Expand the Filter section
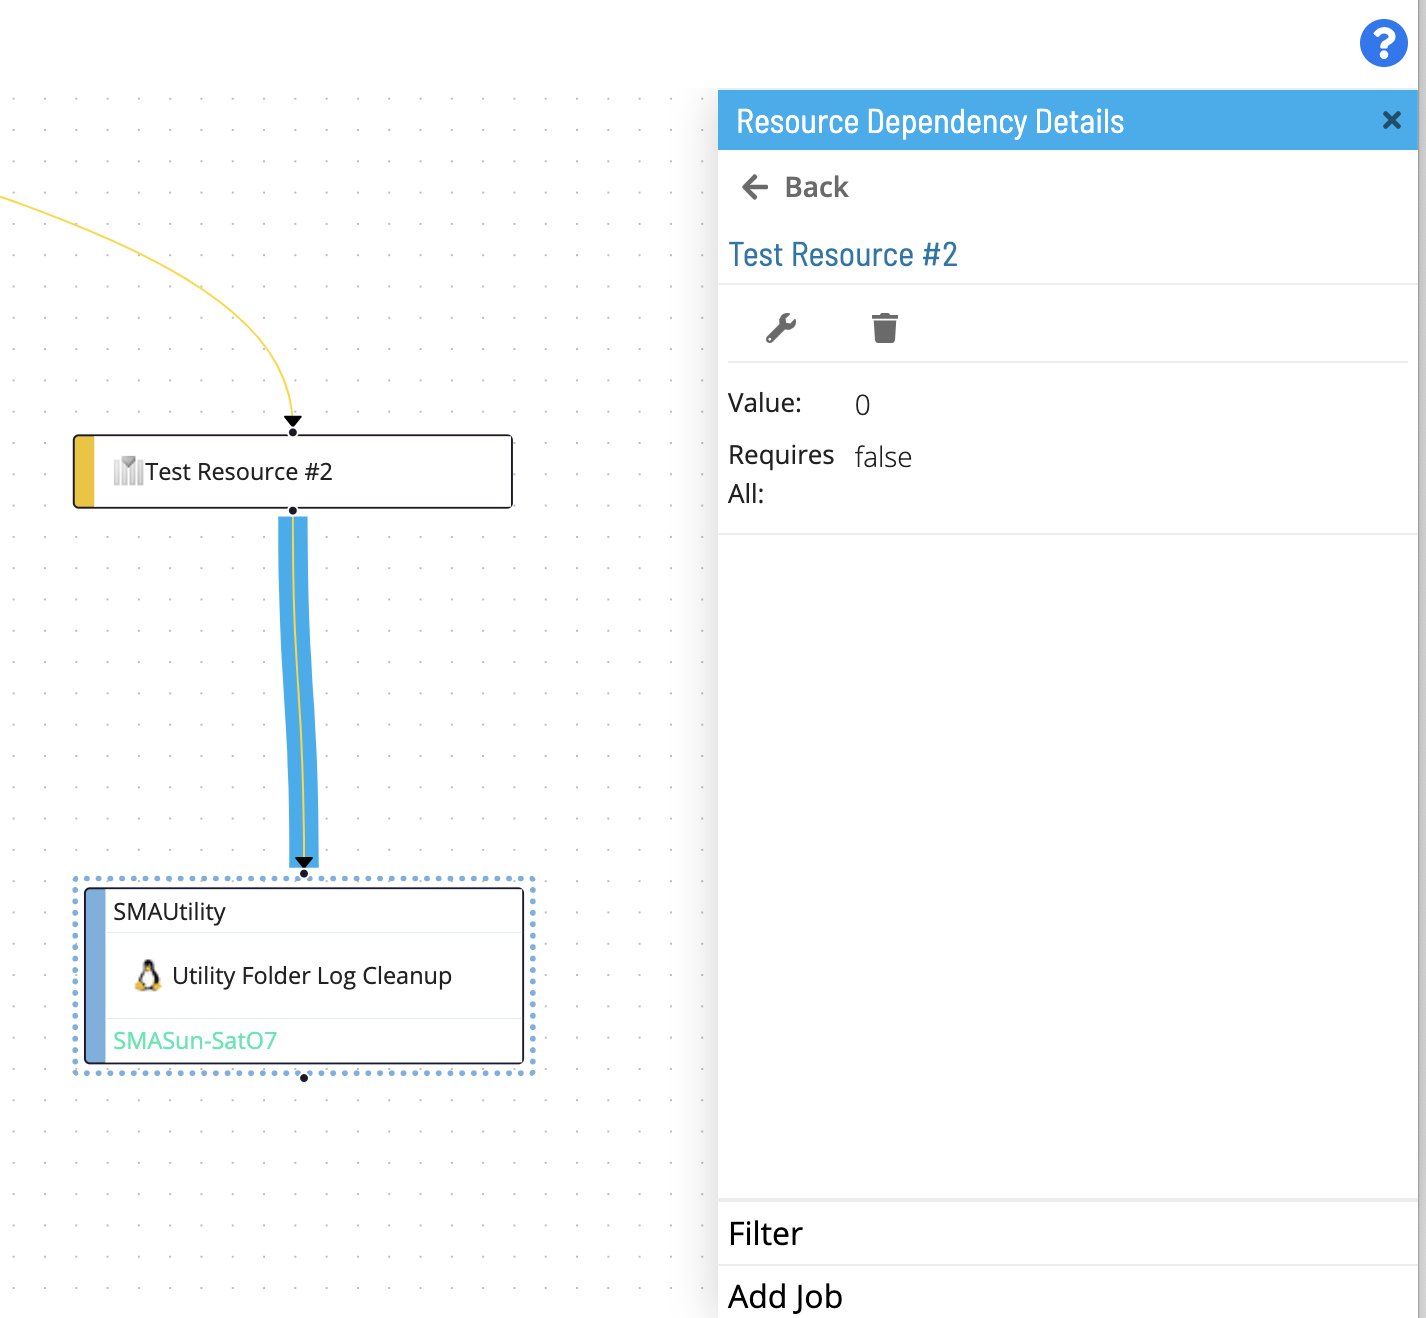 click(1068, 1233)
